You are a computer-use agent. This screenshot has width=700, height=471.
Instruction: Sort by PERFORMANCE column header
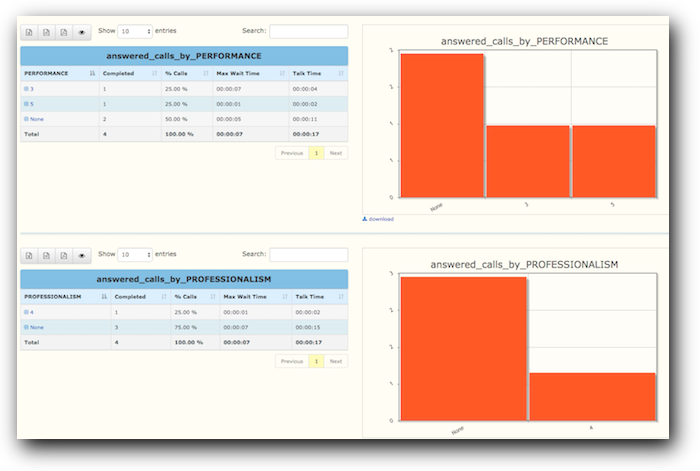click(60, 73)
